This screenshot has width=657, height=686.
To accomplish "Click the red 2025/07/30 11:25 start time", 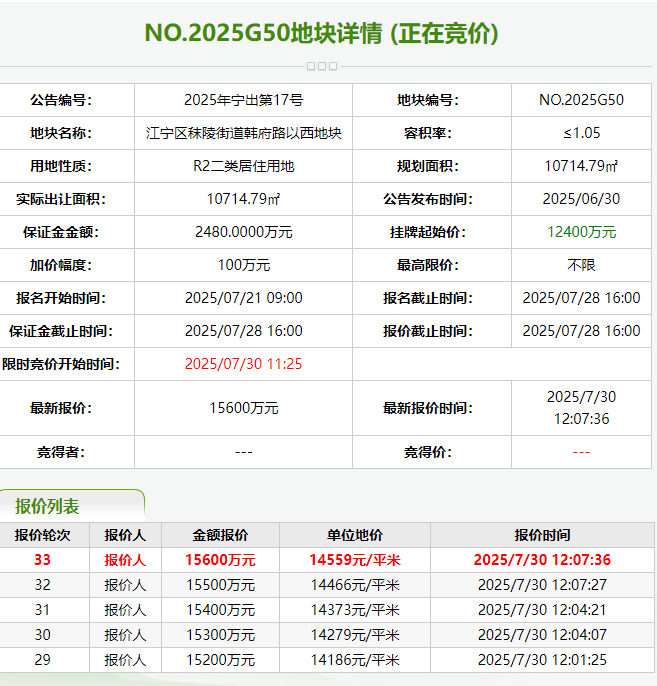I will [243, 364].
